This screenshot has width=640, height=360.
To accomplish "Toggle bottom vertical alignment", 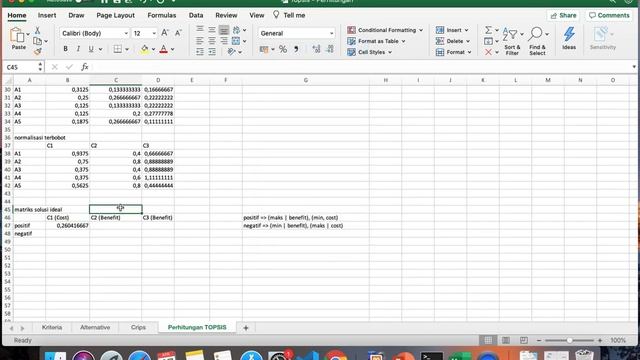I will click(224, 30).
